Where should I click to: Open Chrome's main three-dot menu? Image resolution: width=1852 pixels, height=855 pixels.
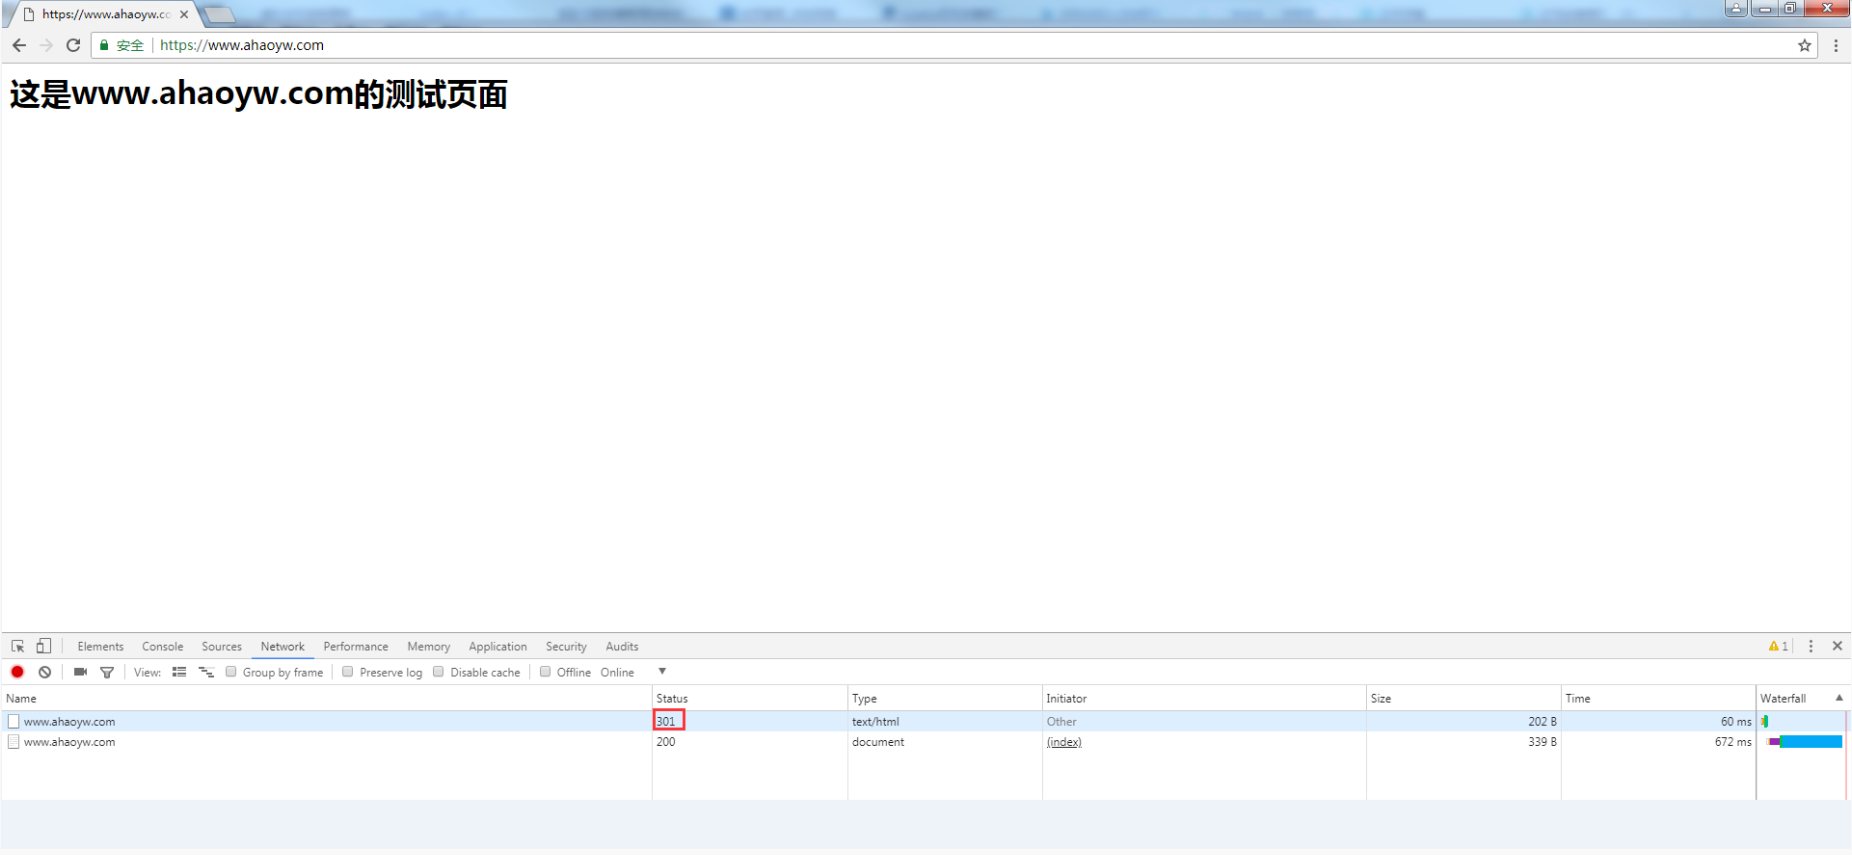(x=1835, y=45)
